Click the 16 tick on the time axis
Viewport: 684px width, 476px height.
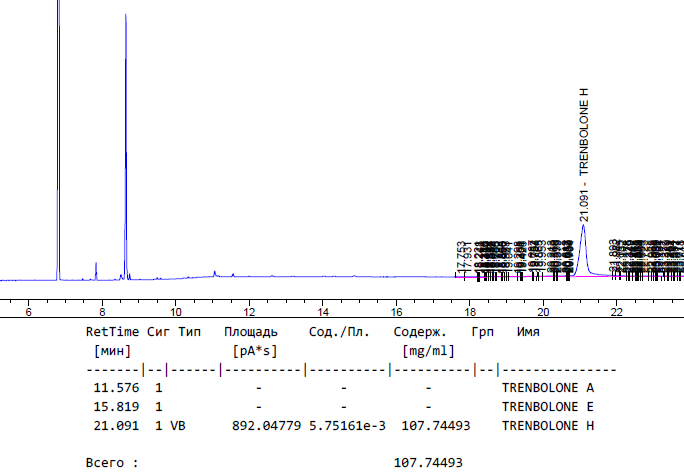point(396,312)
